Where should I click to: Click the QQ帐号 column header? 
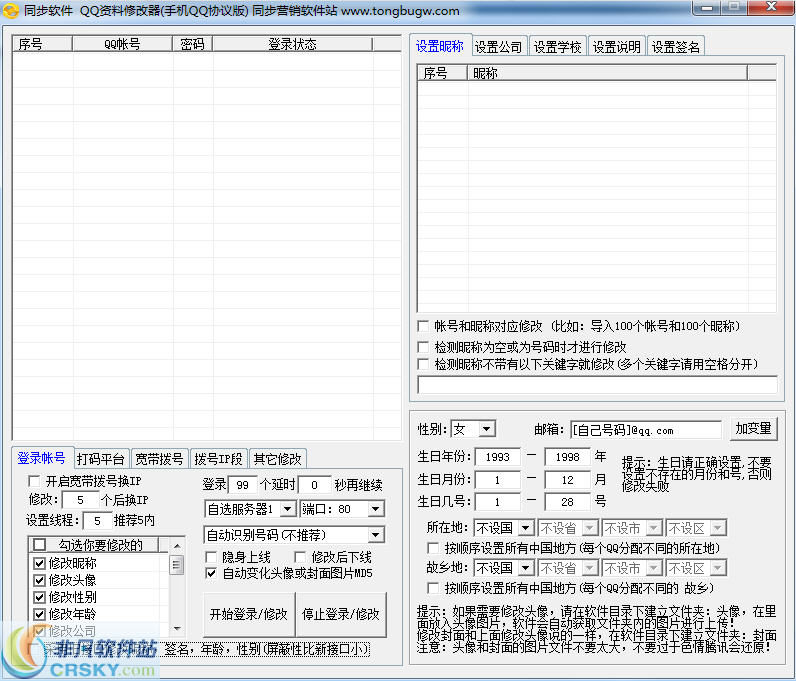pos(122,44)
